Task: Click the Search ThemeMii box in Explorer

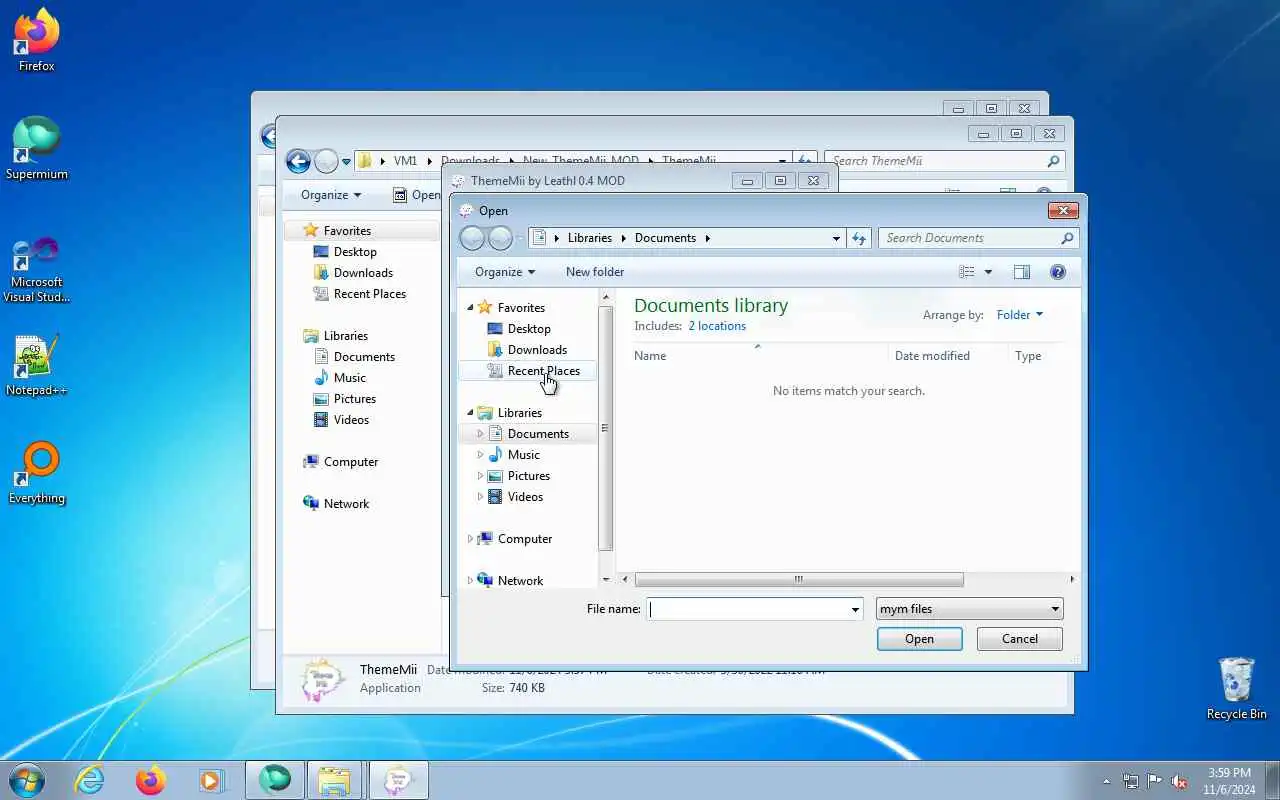Action: [x=945, y=161]
